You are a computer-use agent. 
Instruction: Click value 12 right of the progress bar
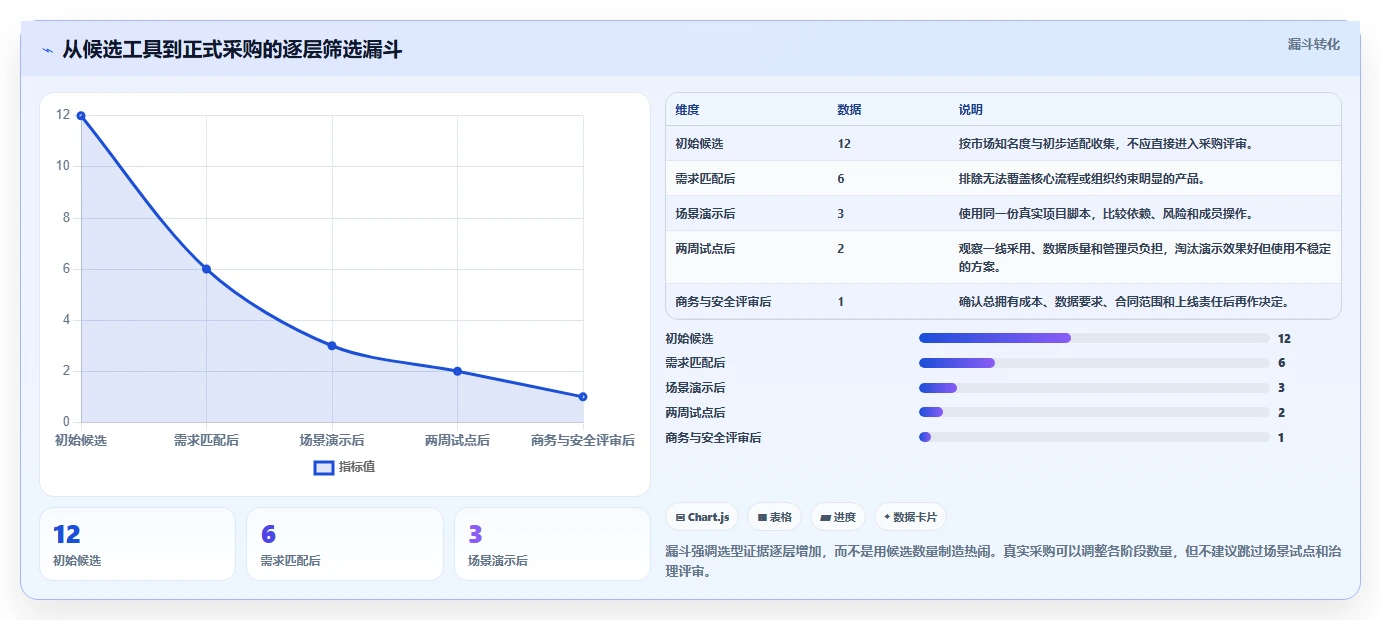pyautogui.click(x=1284, y=339)
